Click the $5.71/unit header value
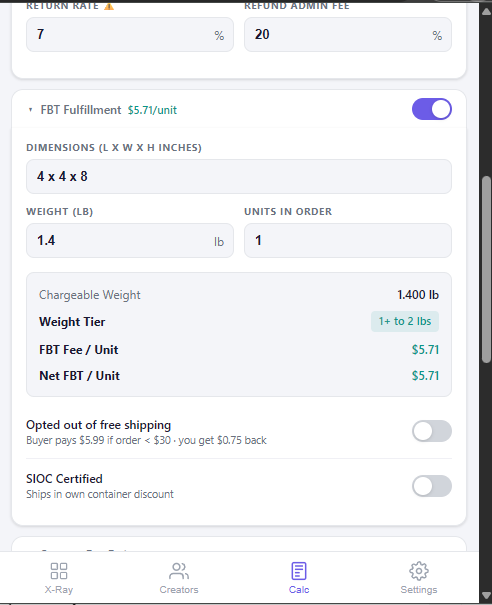 152,110
